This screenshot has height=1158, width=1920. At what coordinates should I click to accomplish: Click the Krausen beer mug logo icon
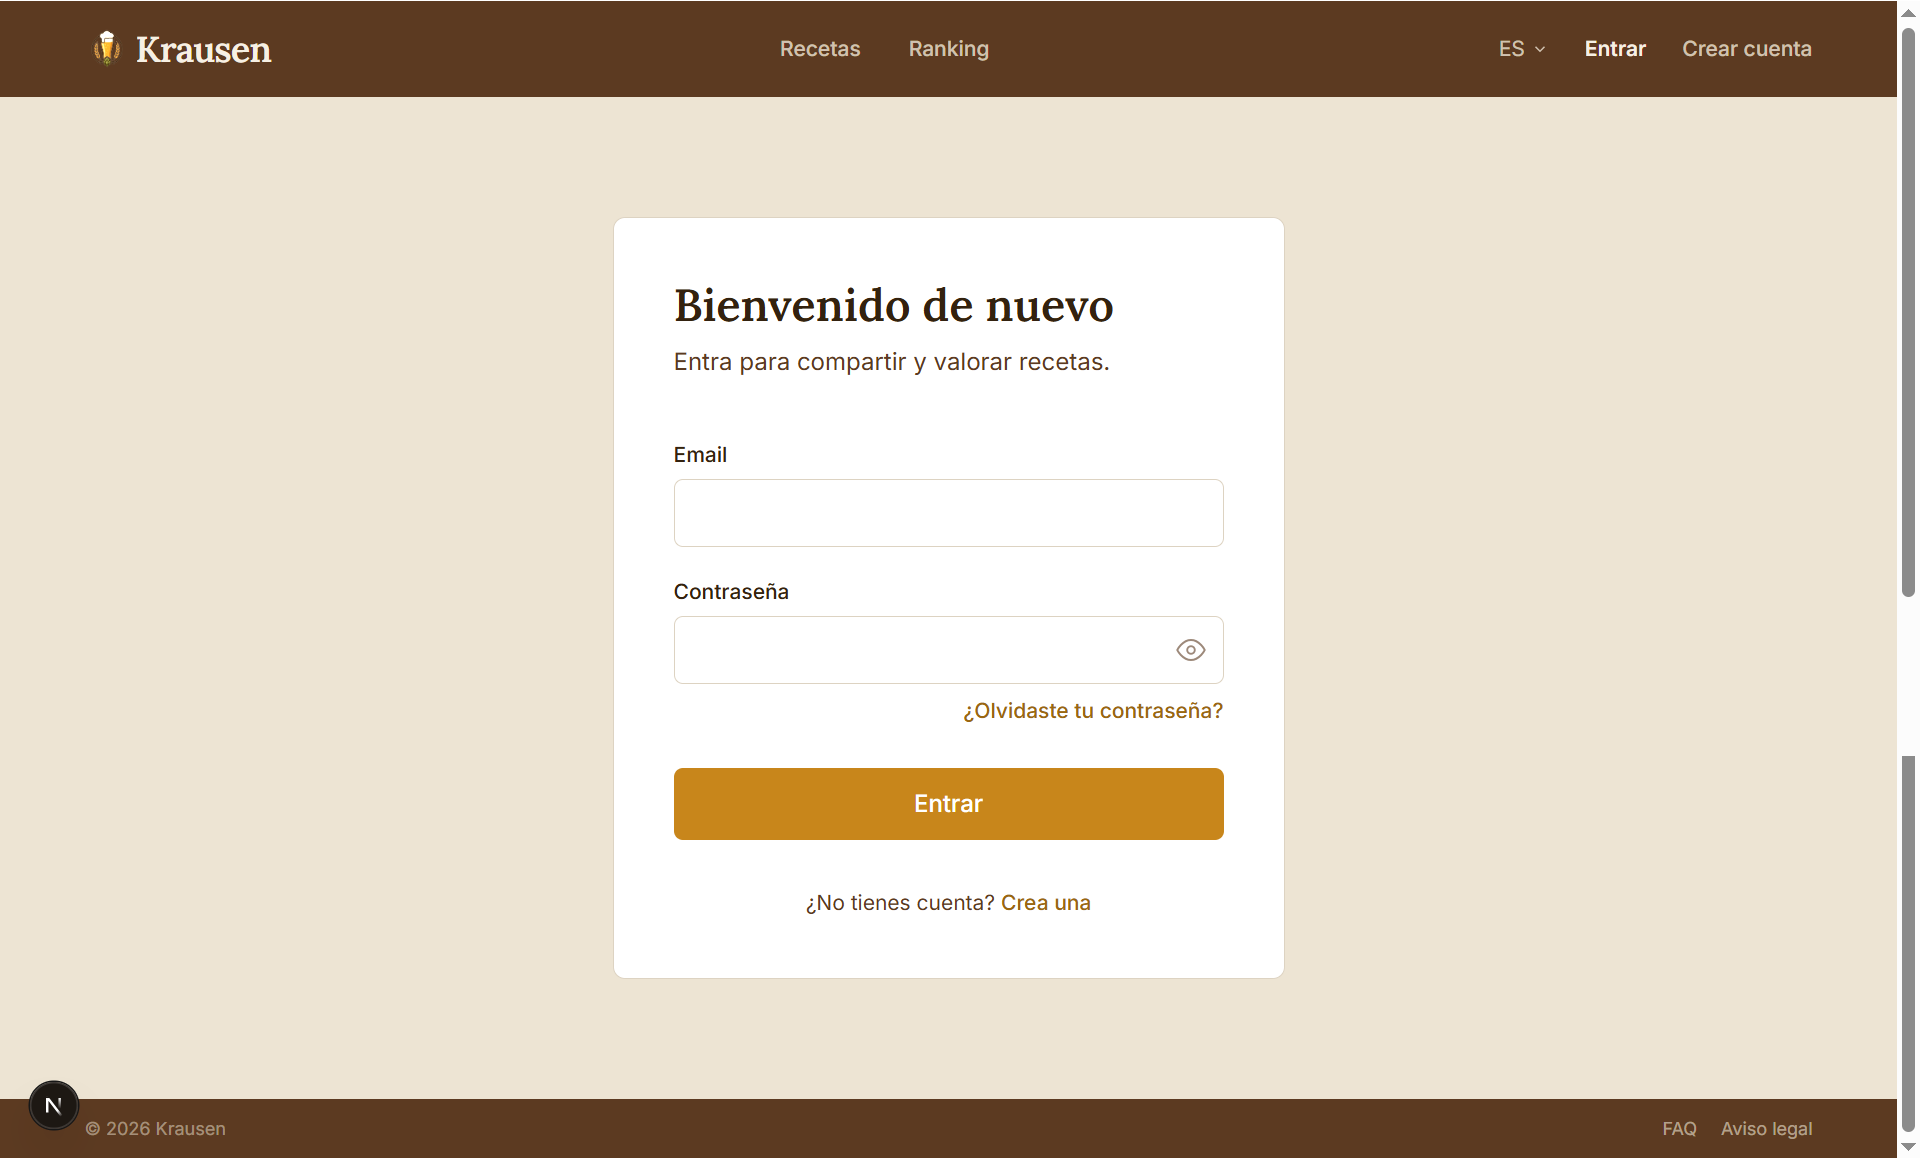(x=107, y=48)
